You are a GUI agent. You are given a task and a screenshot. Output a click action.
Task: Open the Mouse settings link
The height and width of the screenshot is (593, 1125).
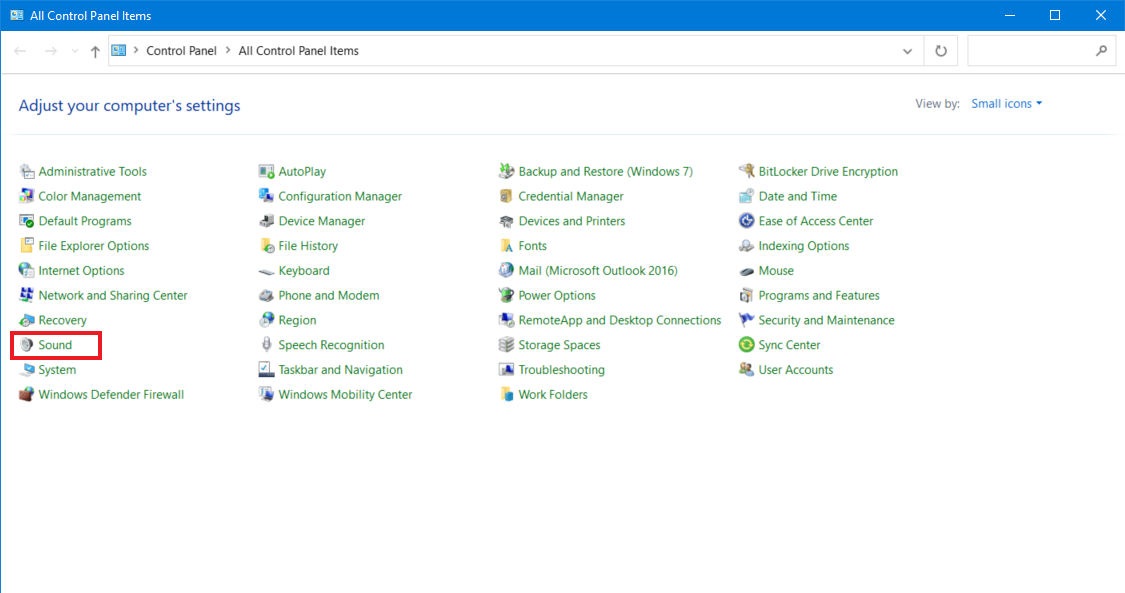776,271
